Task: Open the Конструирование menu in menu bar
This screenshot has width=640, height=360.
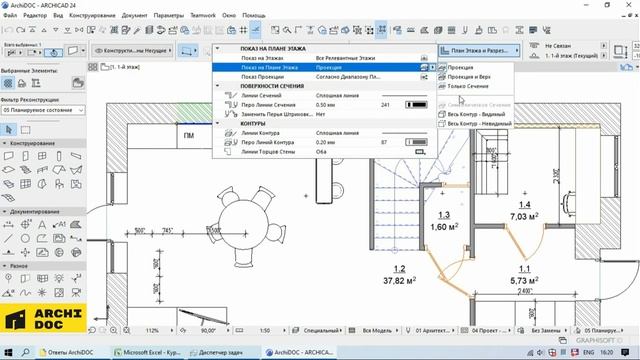Action: coord(92,16)
